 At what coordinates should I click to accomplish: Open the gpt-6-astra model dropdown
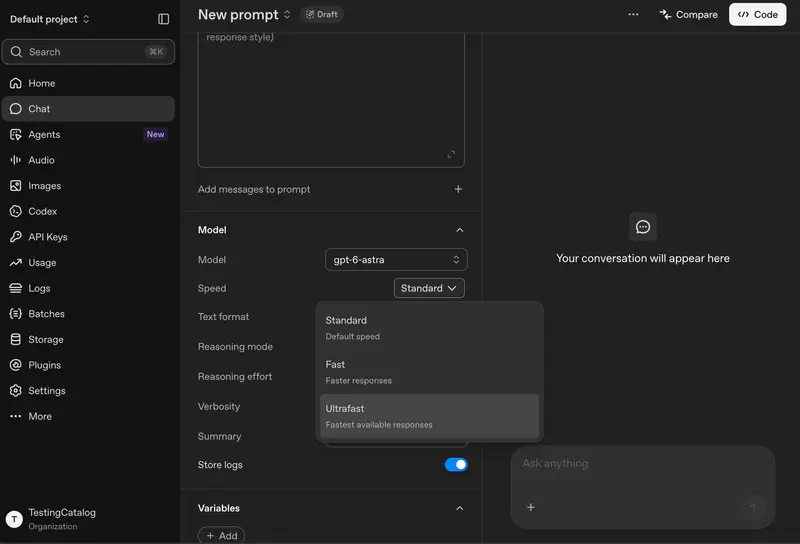click(x=396, y=260)
